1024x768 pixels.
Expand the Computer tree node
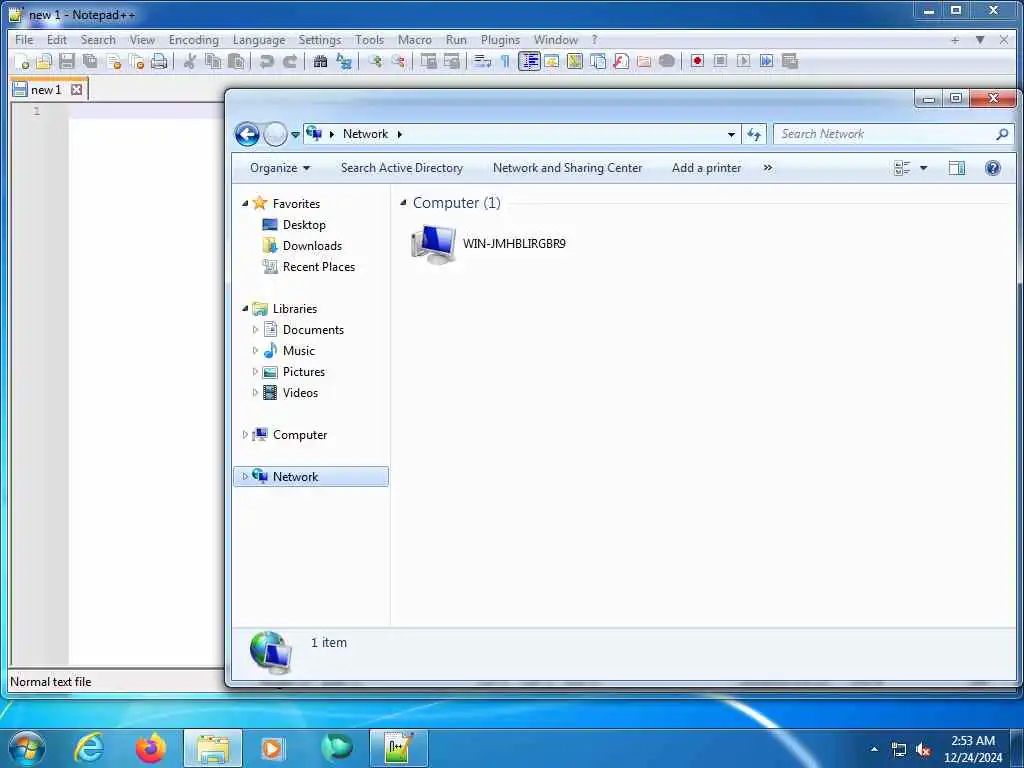pyautogui.click(x=245, y=435)
